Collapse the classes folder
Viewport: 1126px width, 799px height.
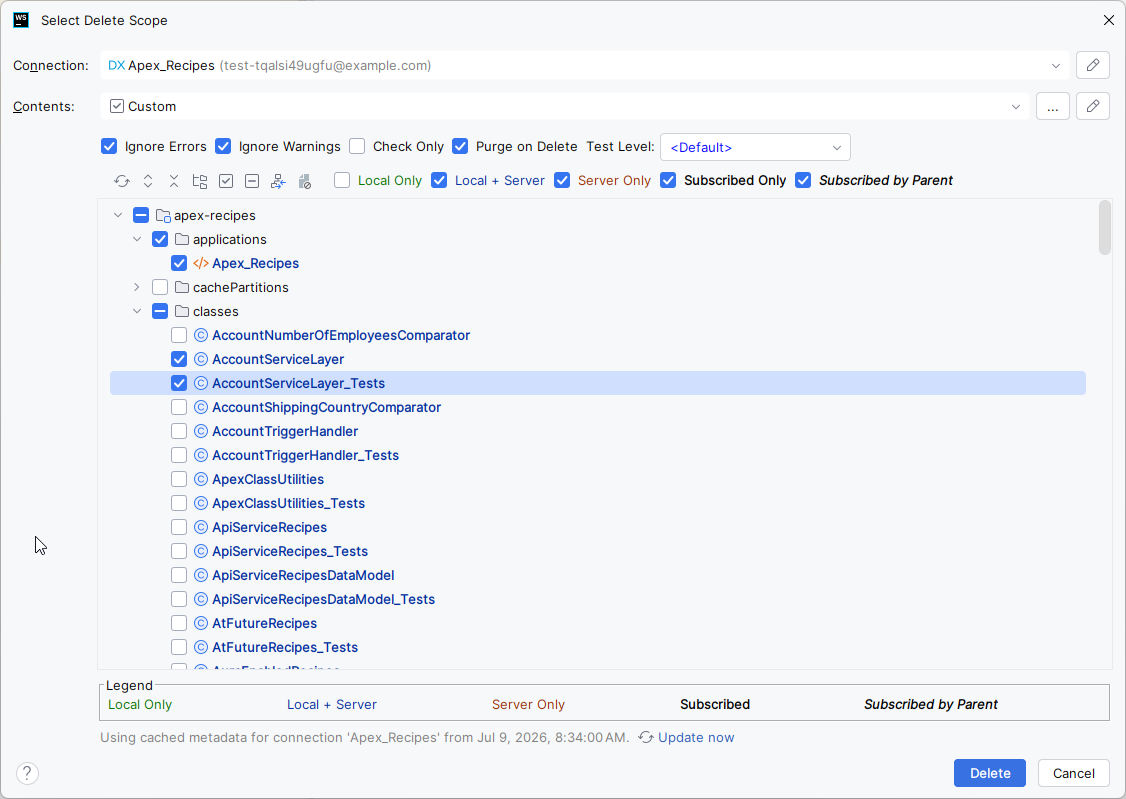[x=136, y=311]
